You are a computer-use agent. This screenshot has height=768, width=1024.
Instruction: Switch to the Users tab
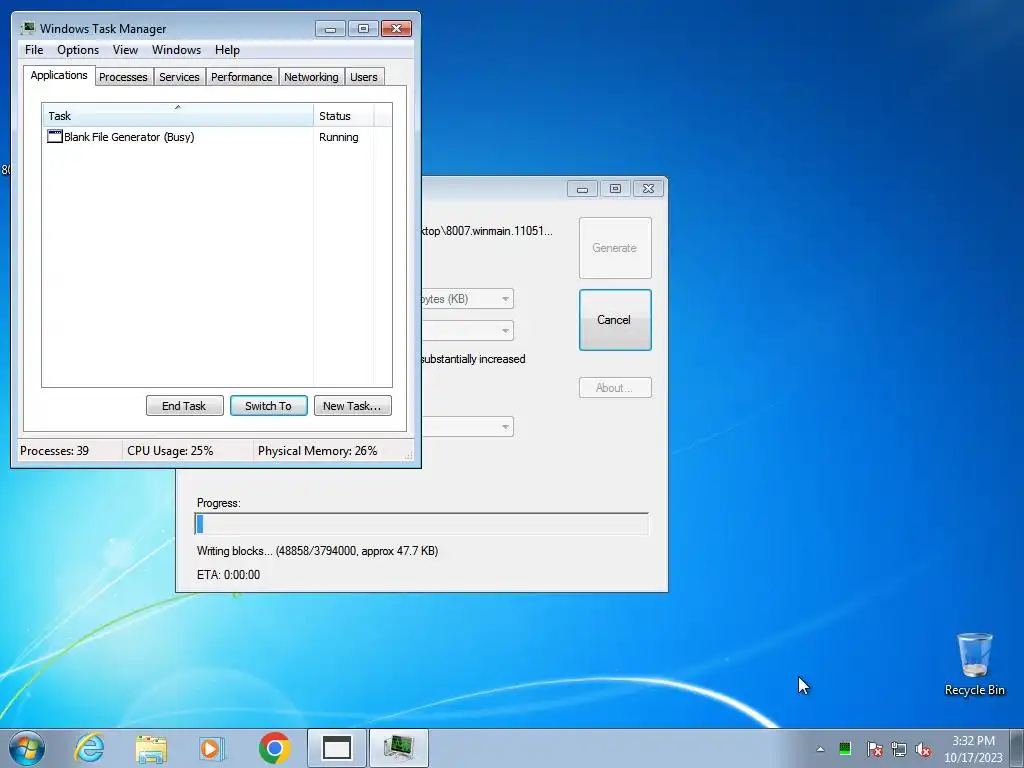pos(364,77)
